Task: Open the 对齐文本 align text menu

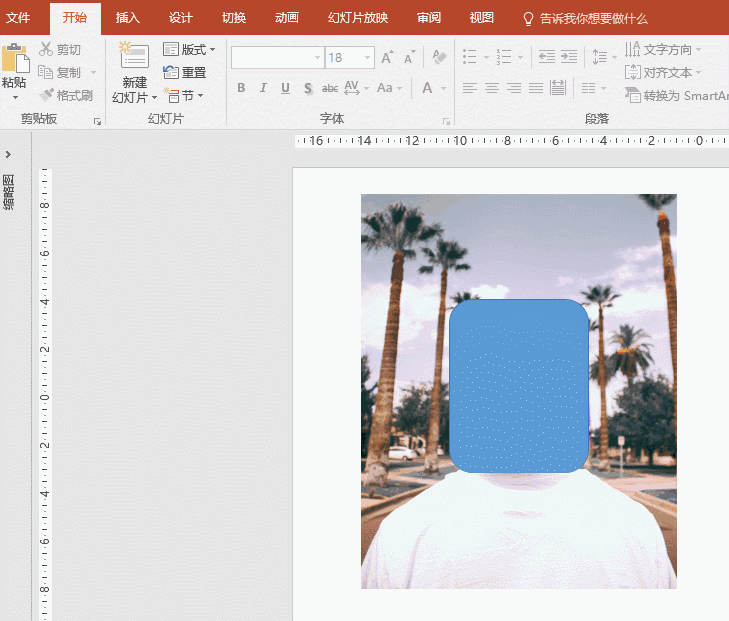Action: point(663,73)
